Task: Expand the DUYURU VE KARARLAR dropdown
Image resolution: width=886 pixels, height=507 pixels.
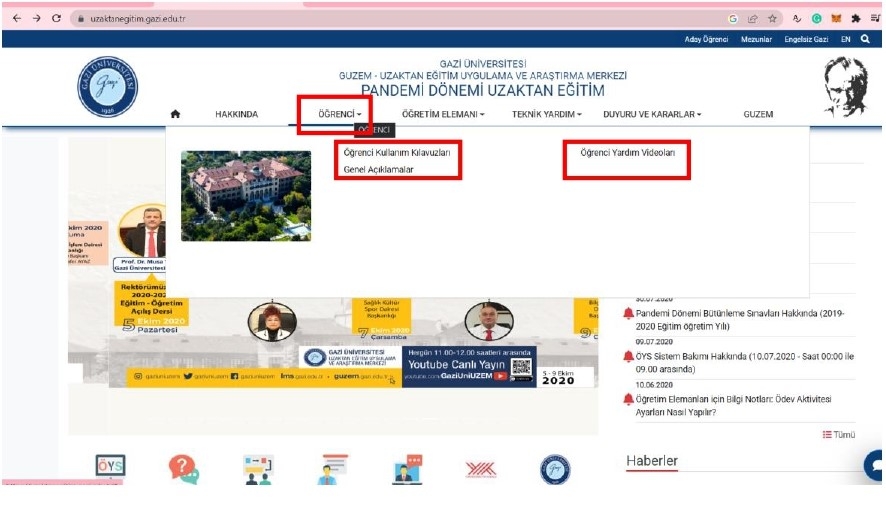Action: coord(652,114)
